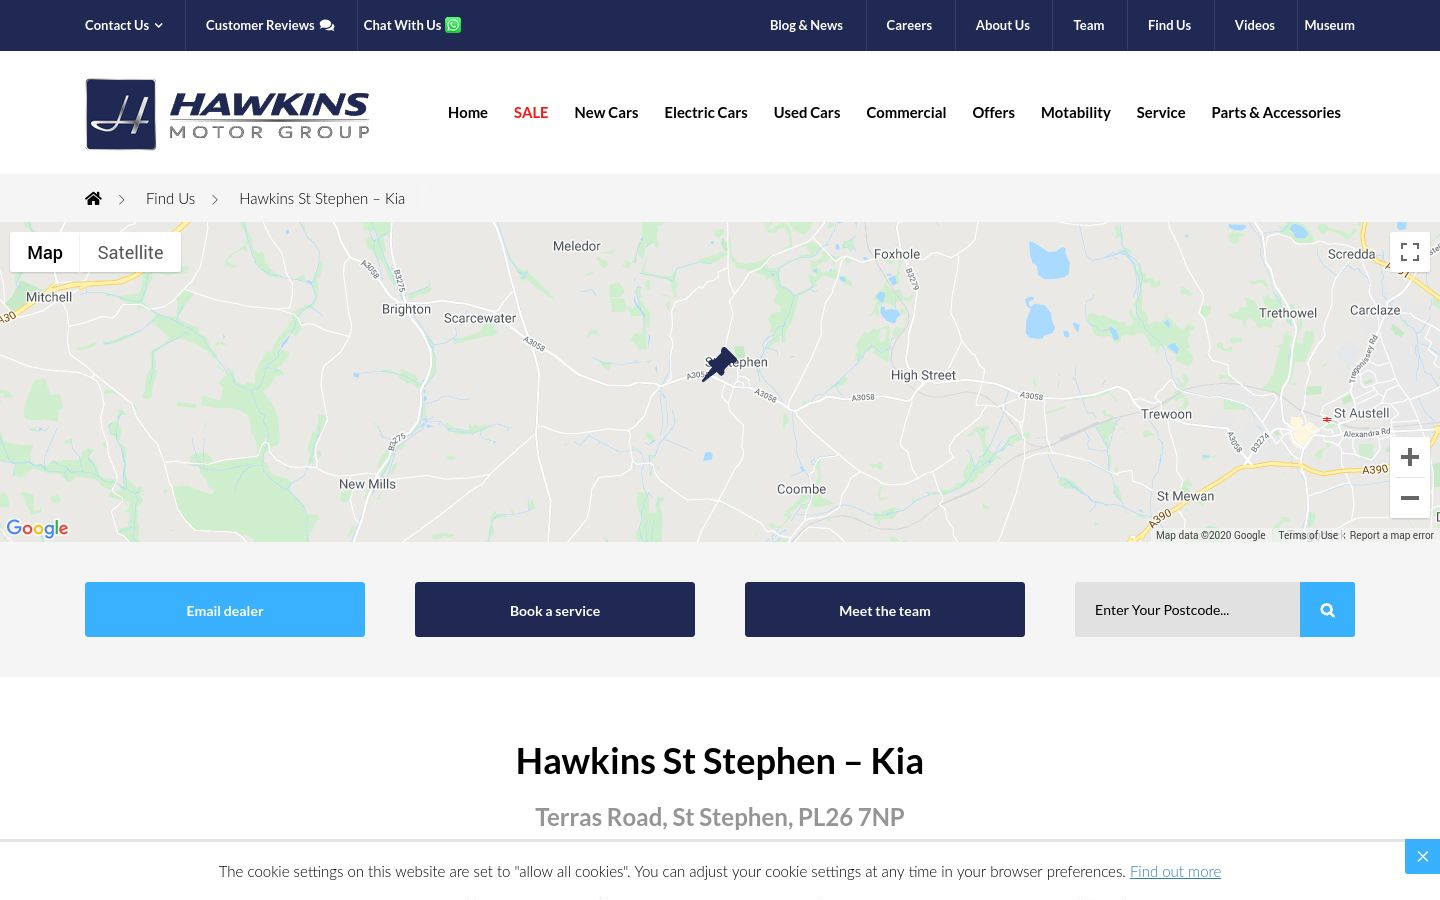1440x900 pixels.
Task: Open the map in fullscreen view
Action: click(x=1410, y=252)
